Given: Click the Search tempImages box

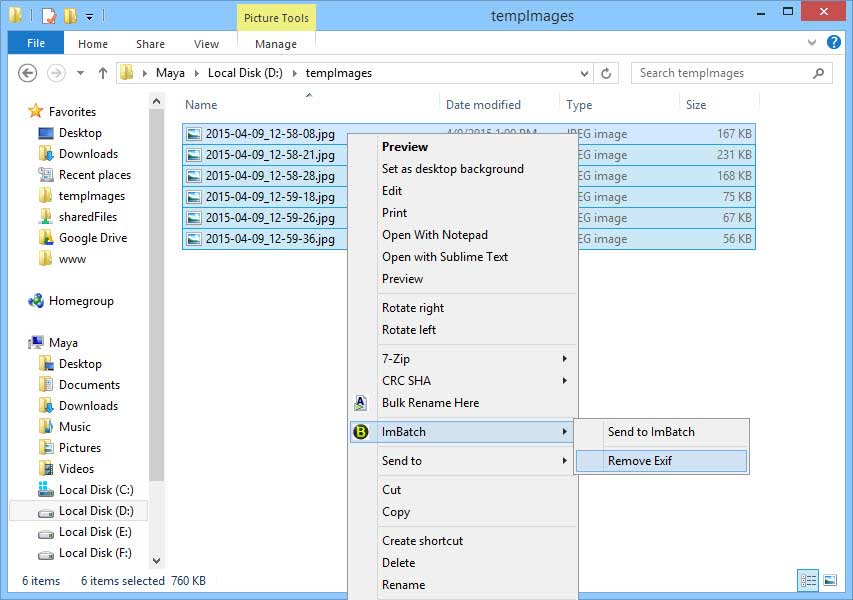Looking at the screenshot, I should tap(730, 72).
